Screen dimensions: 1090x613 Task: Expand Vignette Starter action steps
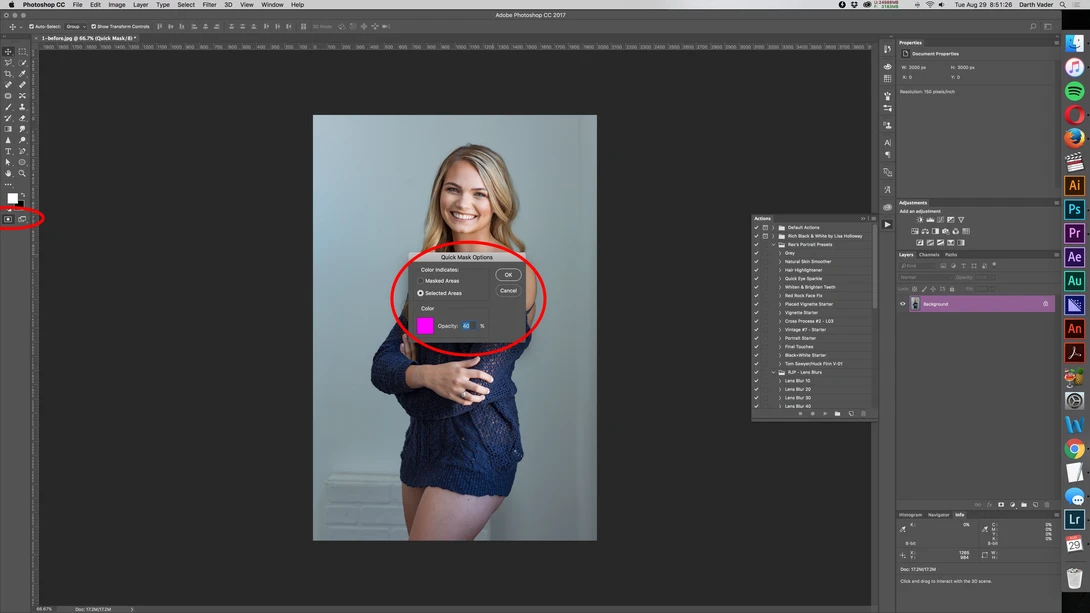(x=780, y=313)
